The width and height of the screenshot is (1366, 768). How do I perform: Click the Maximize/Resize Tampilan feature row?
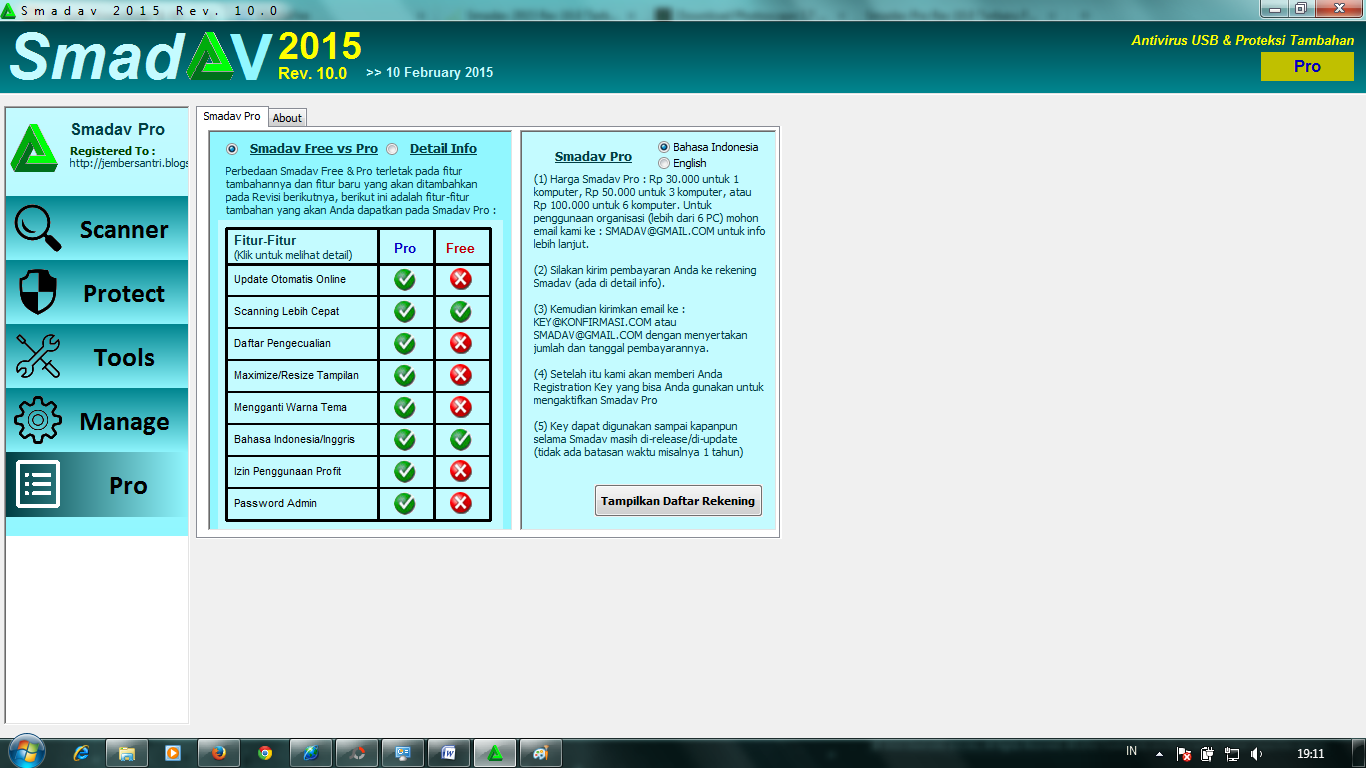[x=302, y=375]
